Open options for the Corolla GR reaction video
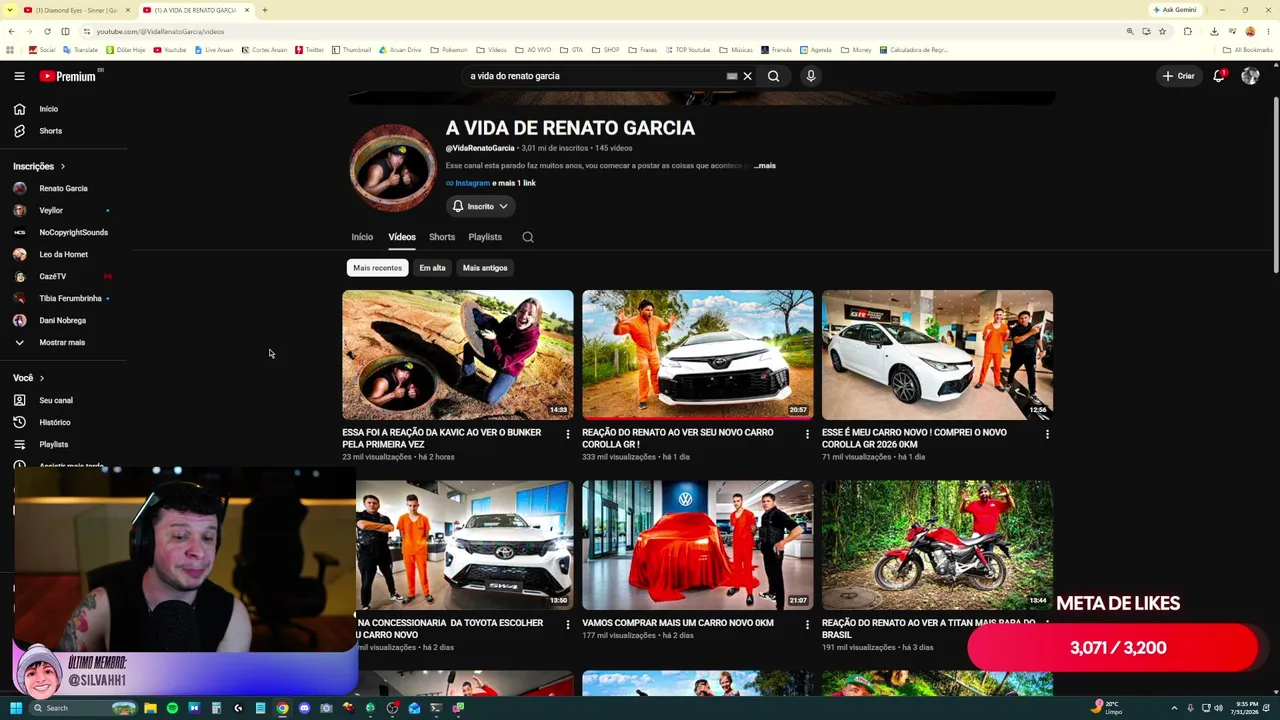Screen dimensions: 1280x720 click(x=808, y=434)
